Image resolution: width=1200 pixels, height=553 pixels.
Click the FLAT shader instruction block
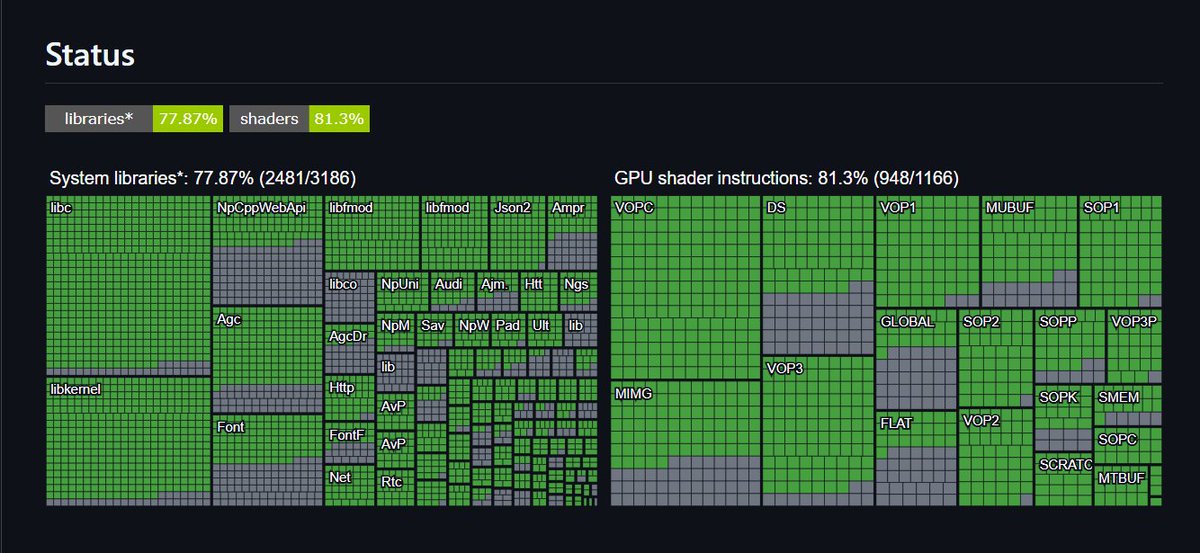(916, 458)
